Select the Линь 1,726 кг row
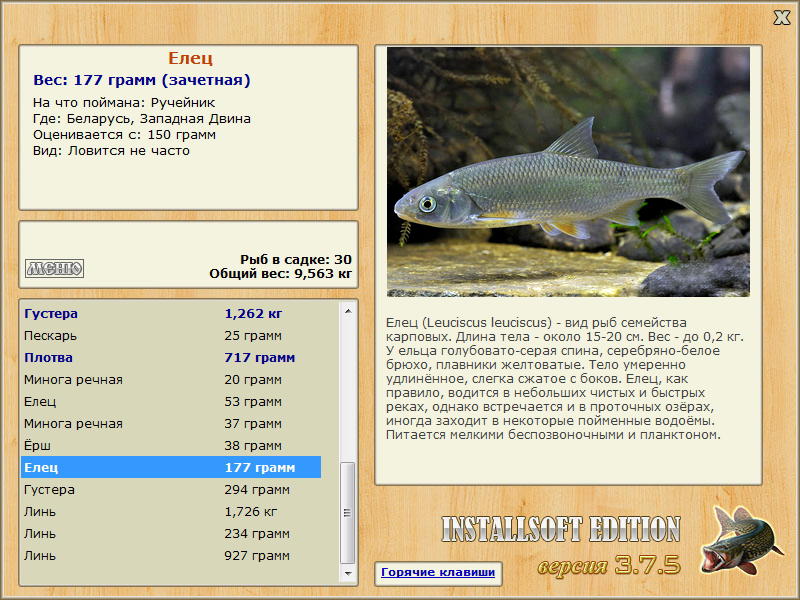This screenshot has width=800, height=600. tap(171, 511)
